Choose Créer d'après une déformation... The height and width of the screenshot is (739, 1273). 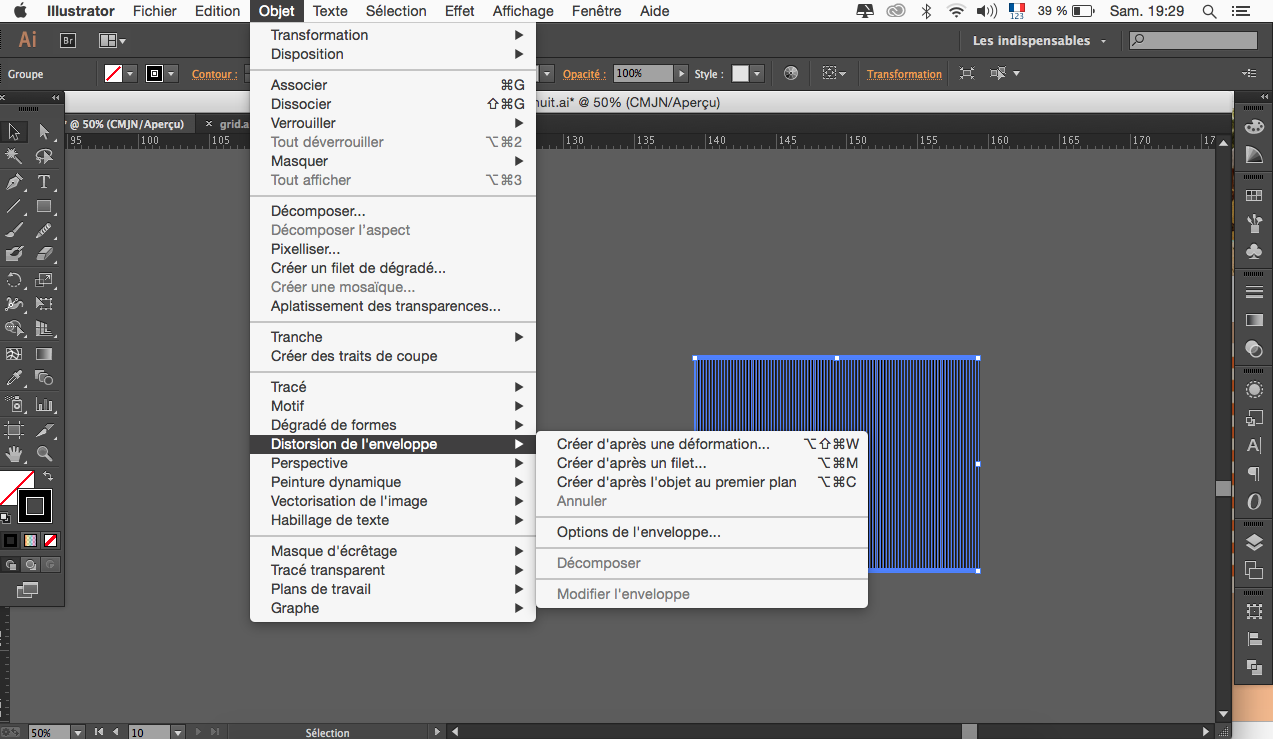click(x=663, y=444)
